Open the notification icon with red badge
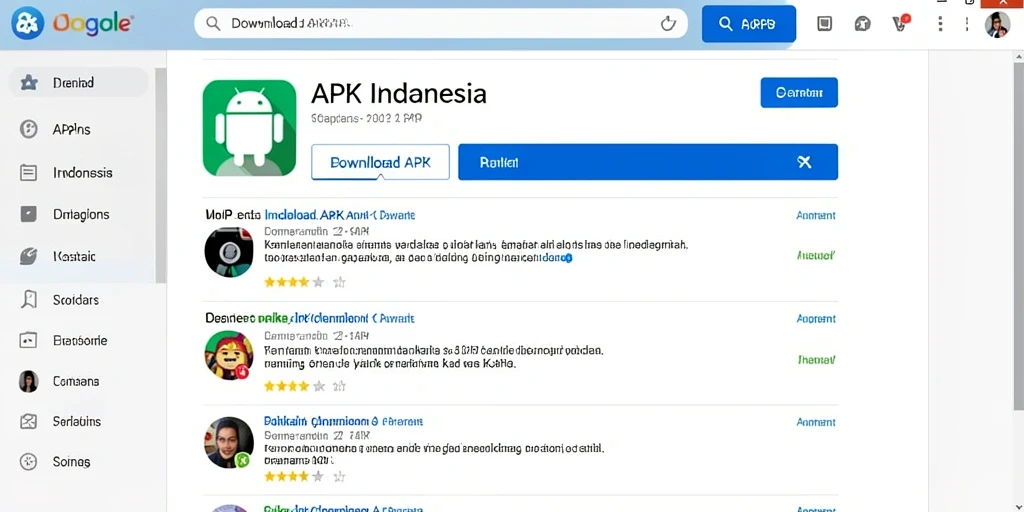 click(901, 23)
